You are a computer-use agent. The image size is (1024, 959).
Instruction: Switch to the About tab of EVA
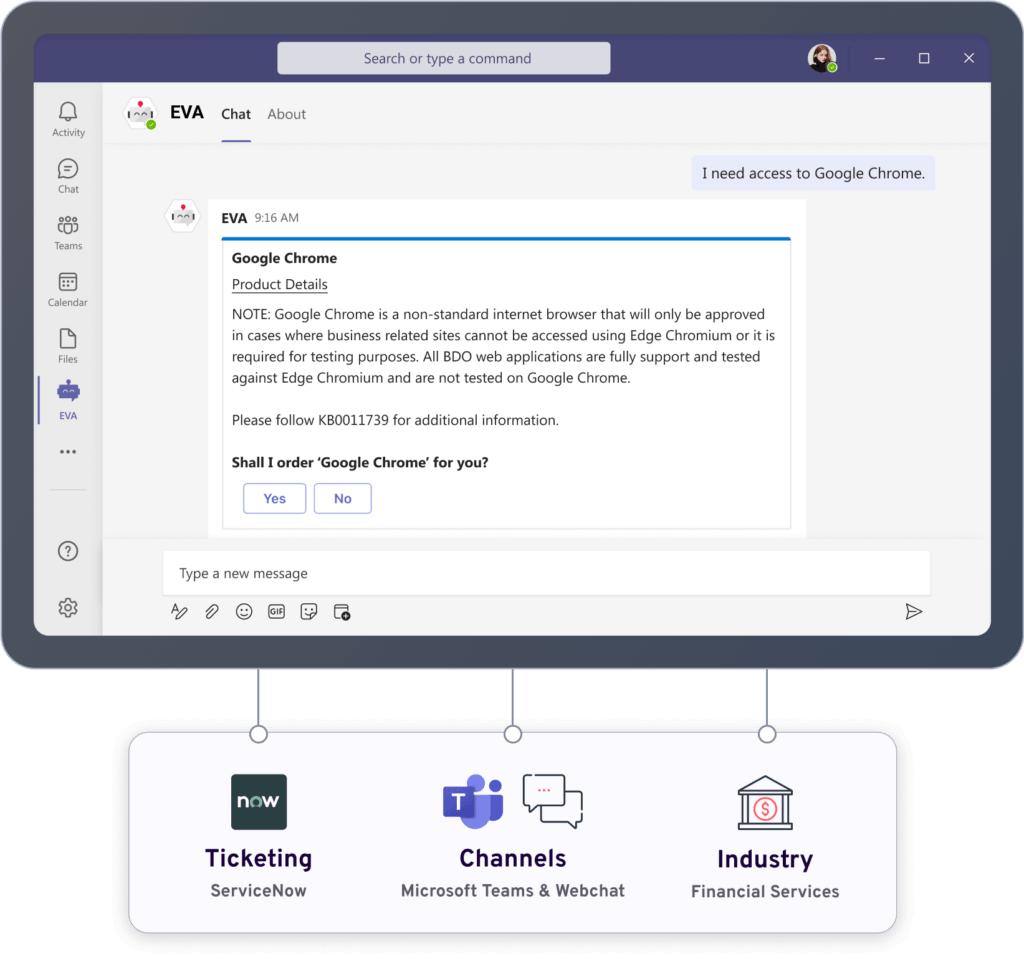286,114
